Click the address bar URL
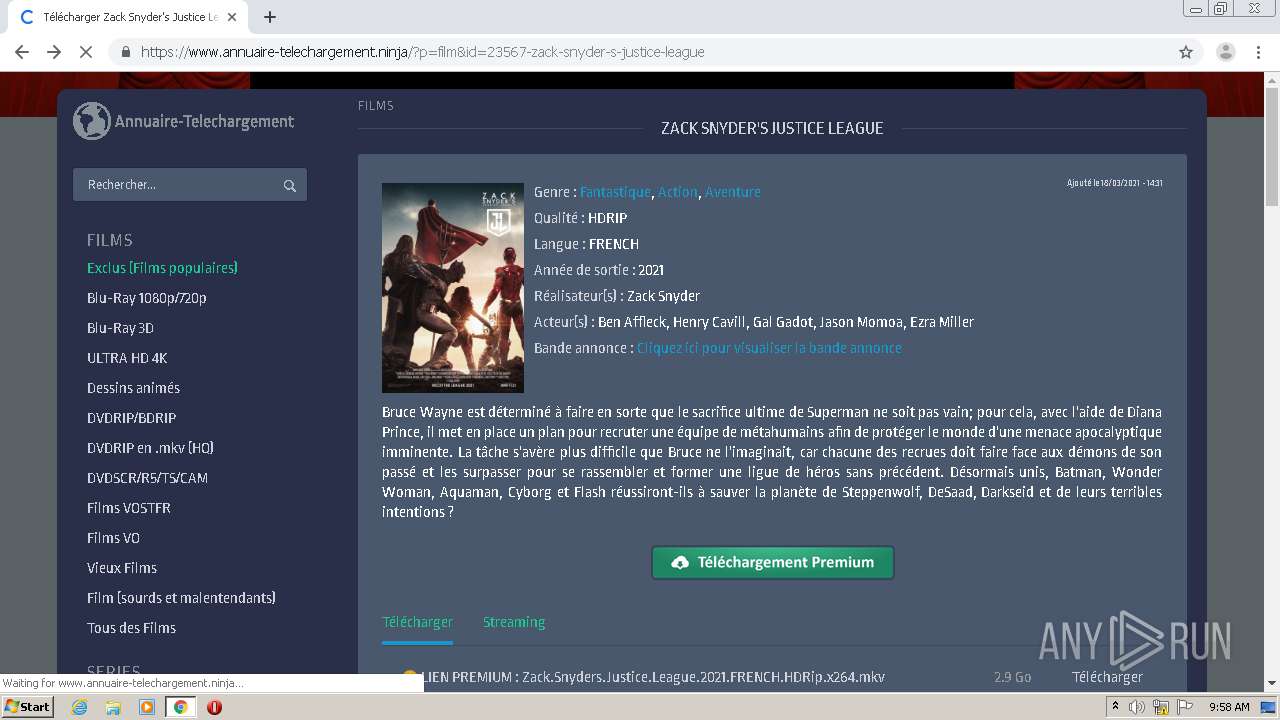Image resolution: width=1280 pixels, height=720 pixels. click(x=422, y=52)
